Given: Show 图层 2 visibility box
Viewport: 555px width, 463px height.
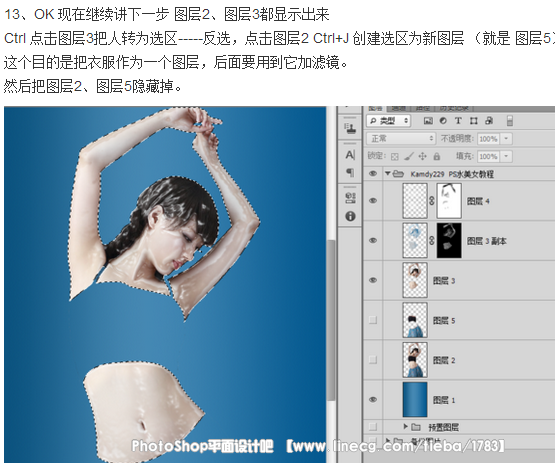Looking at the screenshot, I should tap(373, 360).
